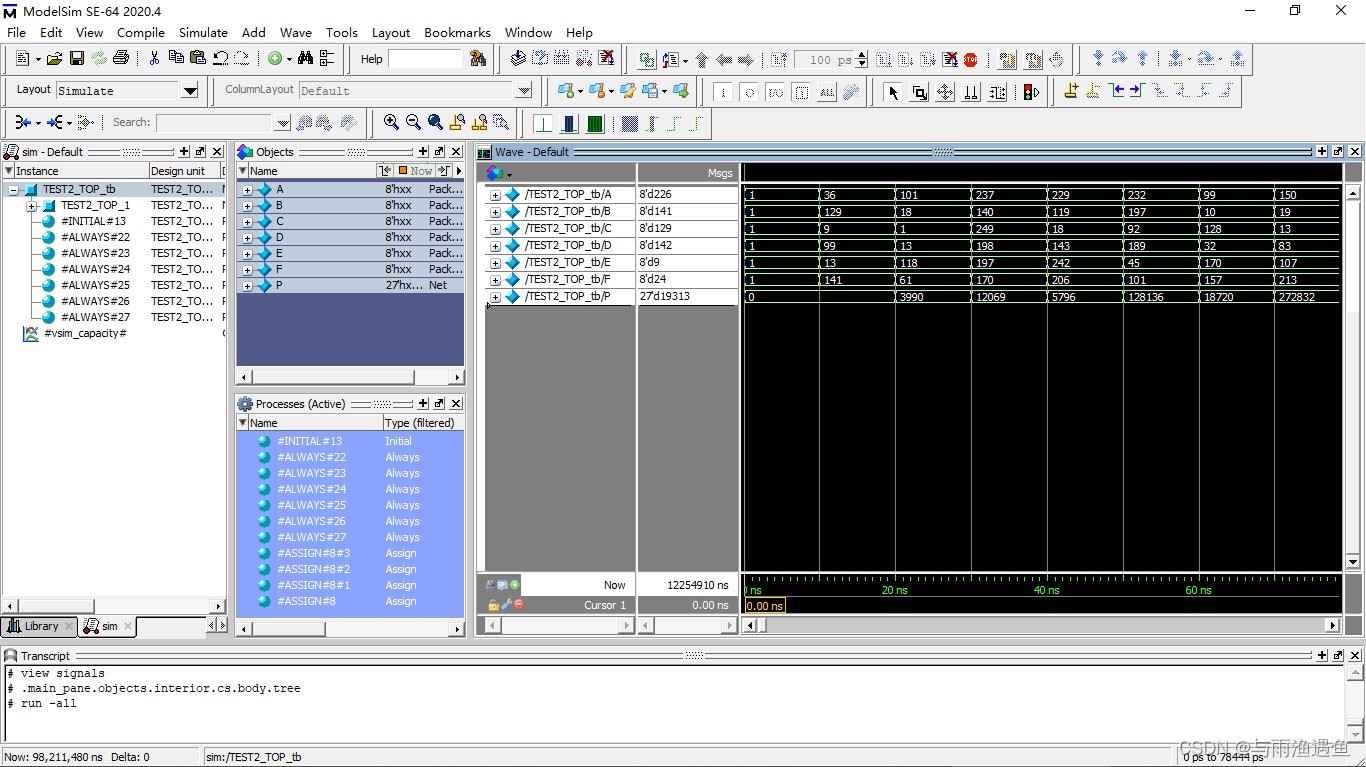Viewport: 1366px width, 767px height.
Task: Toggle select mode arrow in Wave toolbar
Action: click(893, 92)
